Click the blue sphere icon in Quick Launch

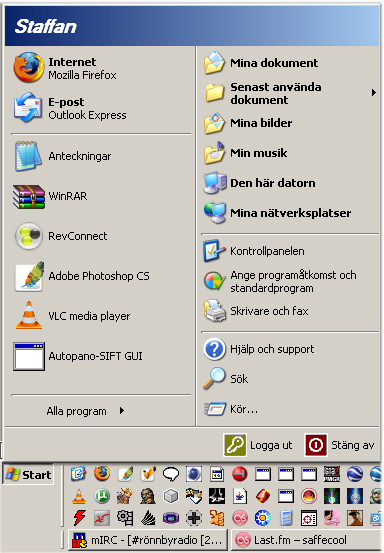coord(194,474)
